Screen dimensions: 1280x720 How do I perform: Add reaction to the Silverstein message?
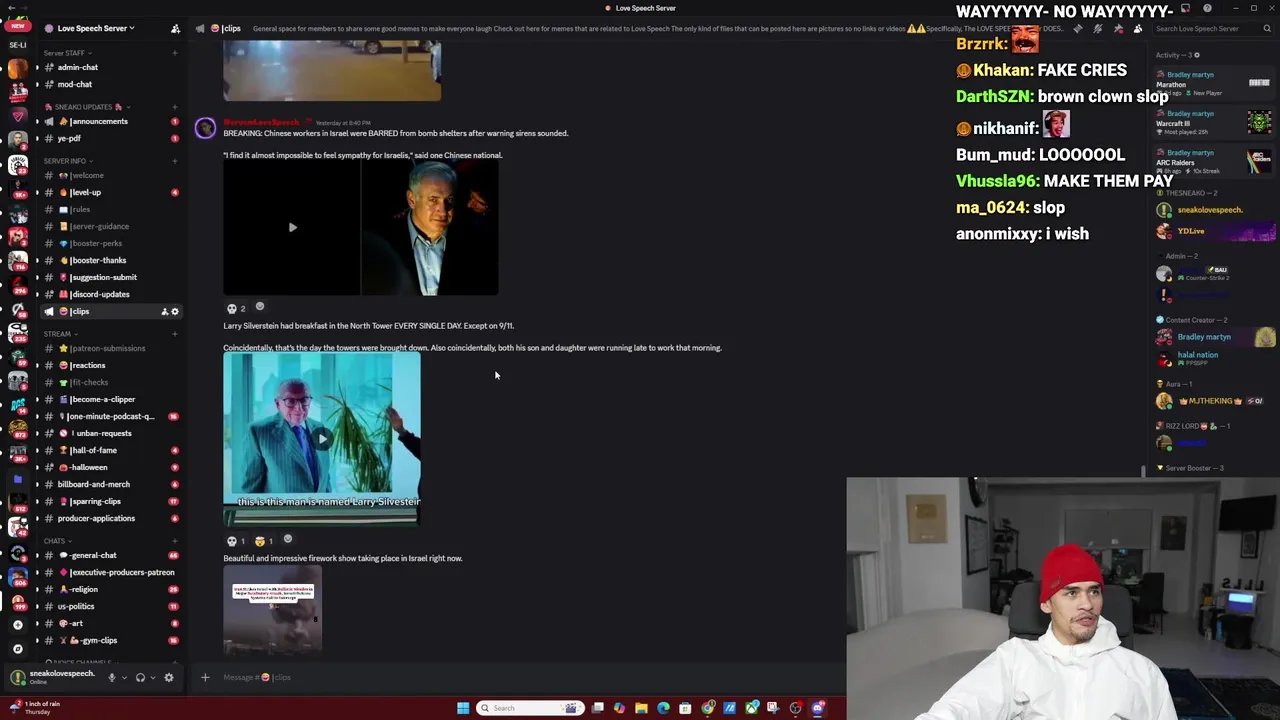tap(288, 540)
